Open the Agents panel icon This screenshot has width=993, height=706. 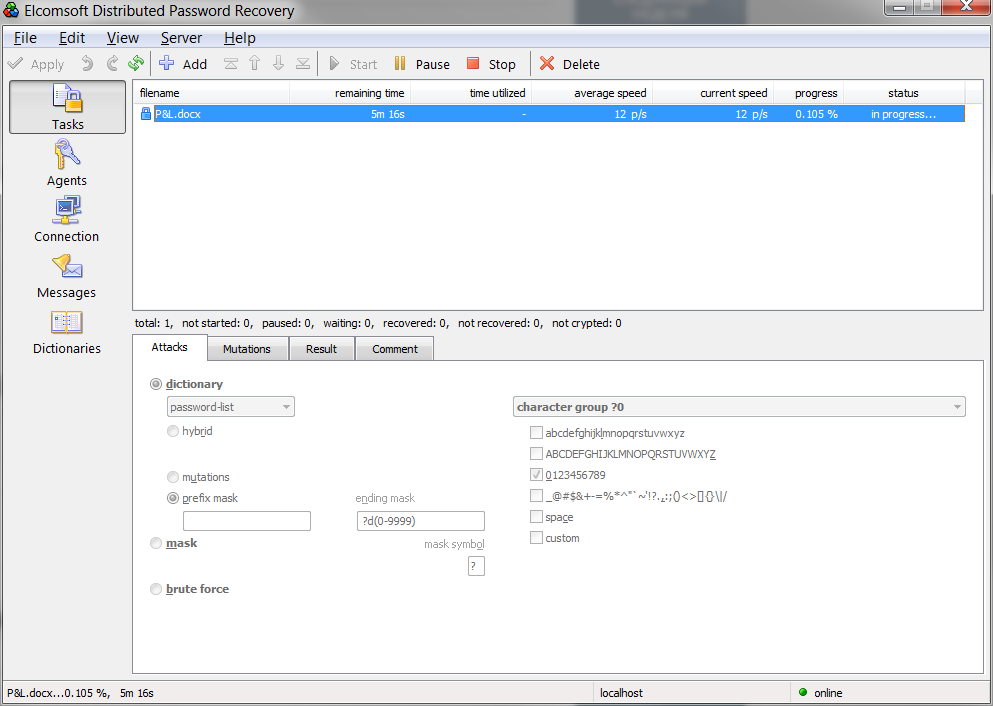point(66,155)
